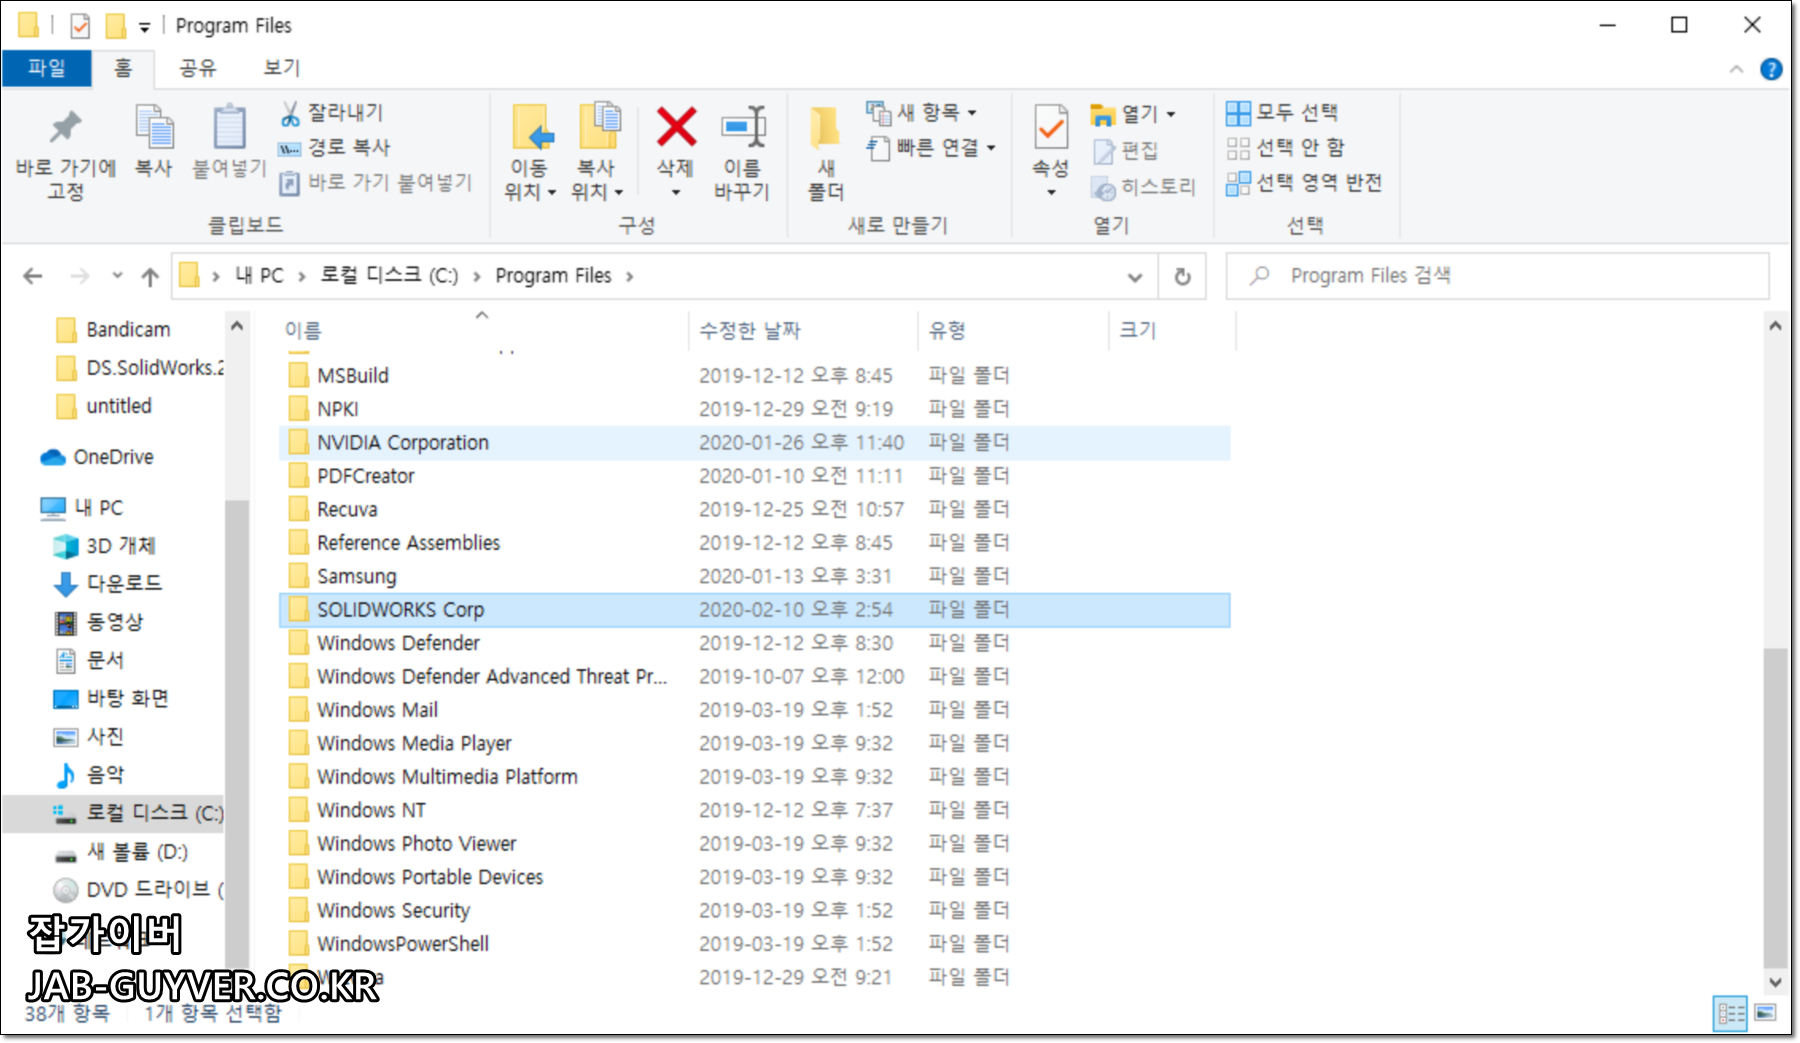Select the SOLIDWORKS Corp folder
The width and height of the screenshot is (1800, 1043).
[754, 610]
